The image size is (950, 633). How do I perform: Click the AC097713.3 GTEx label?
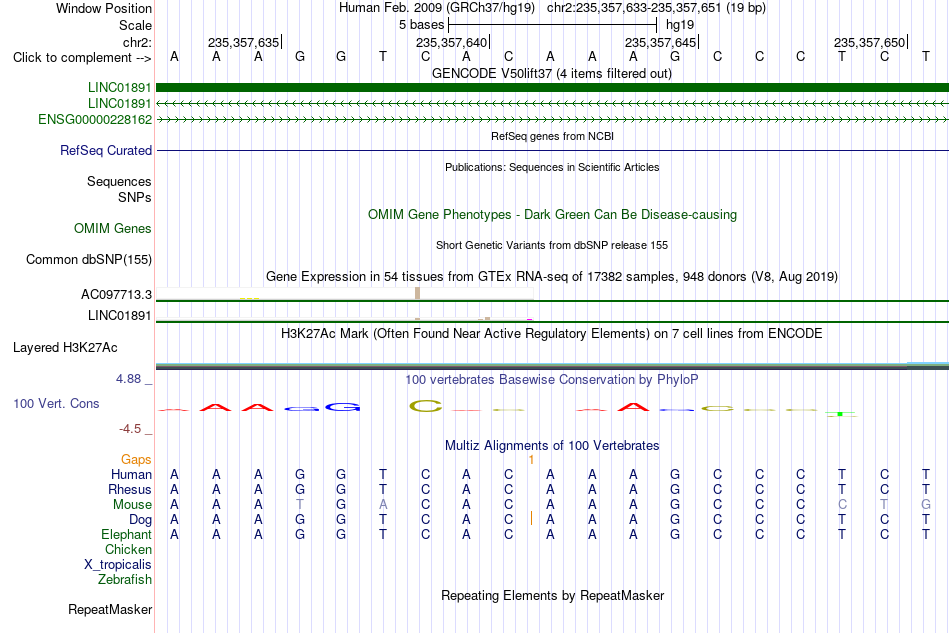(x=116, y=295)
